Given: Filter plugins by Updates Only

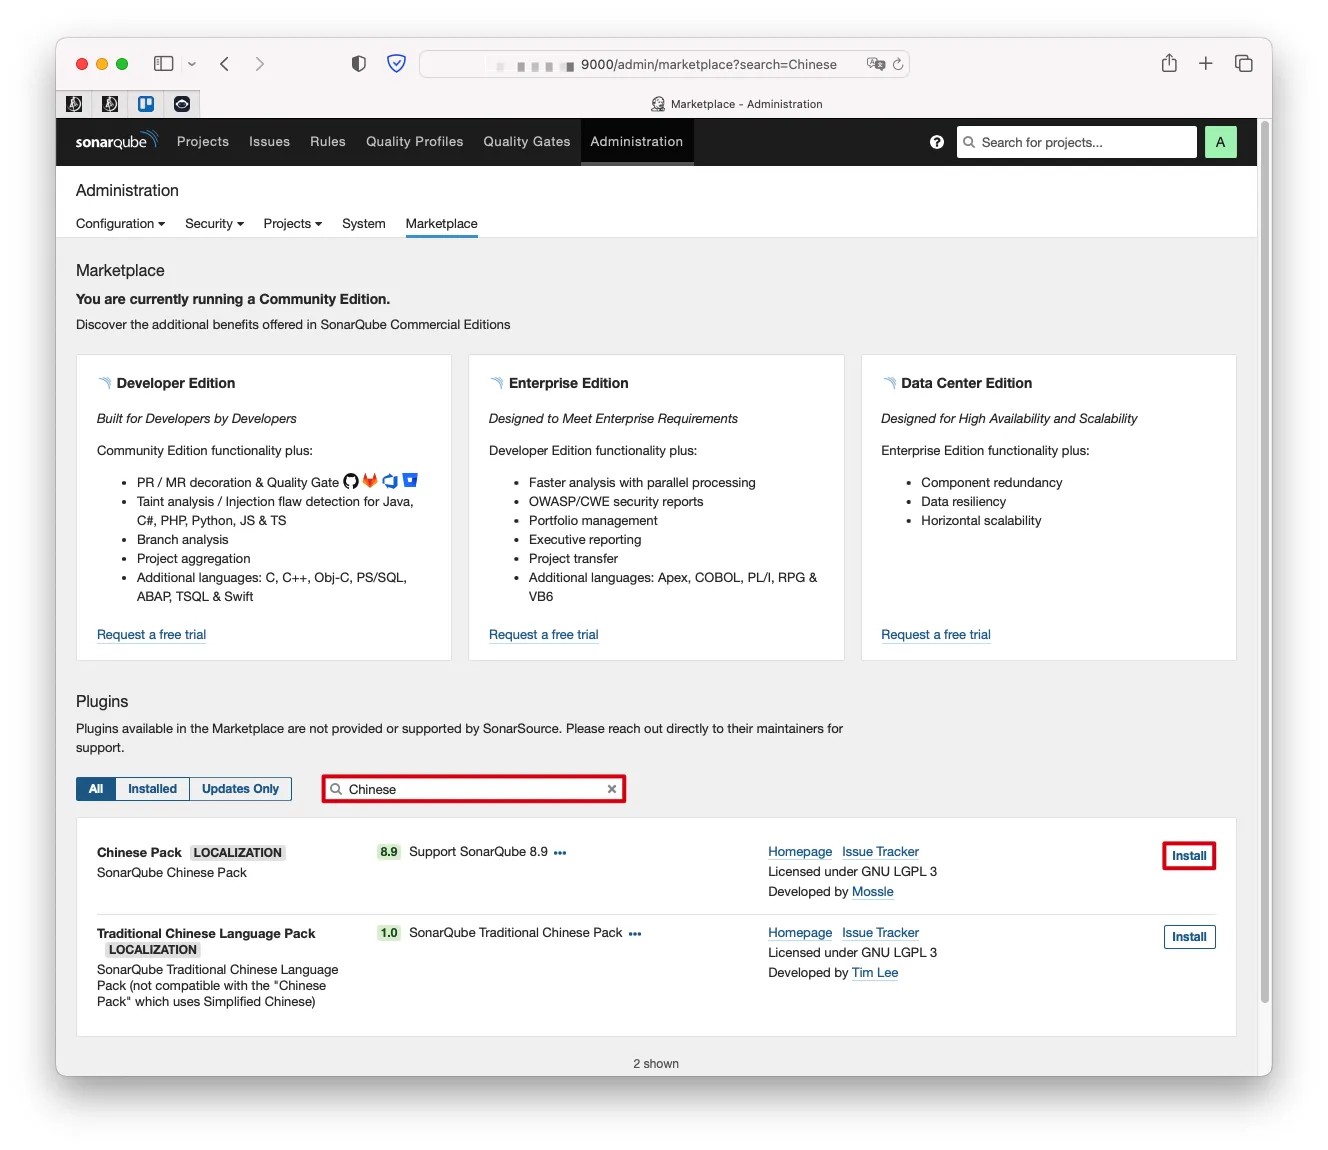Looking at the screenshot, I should 240,789.
